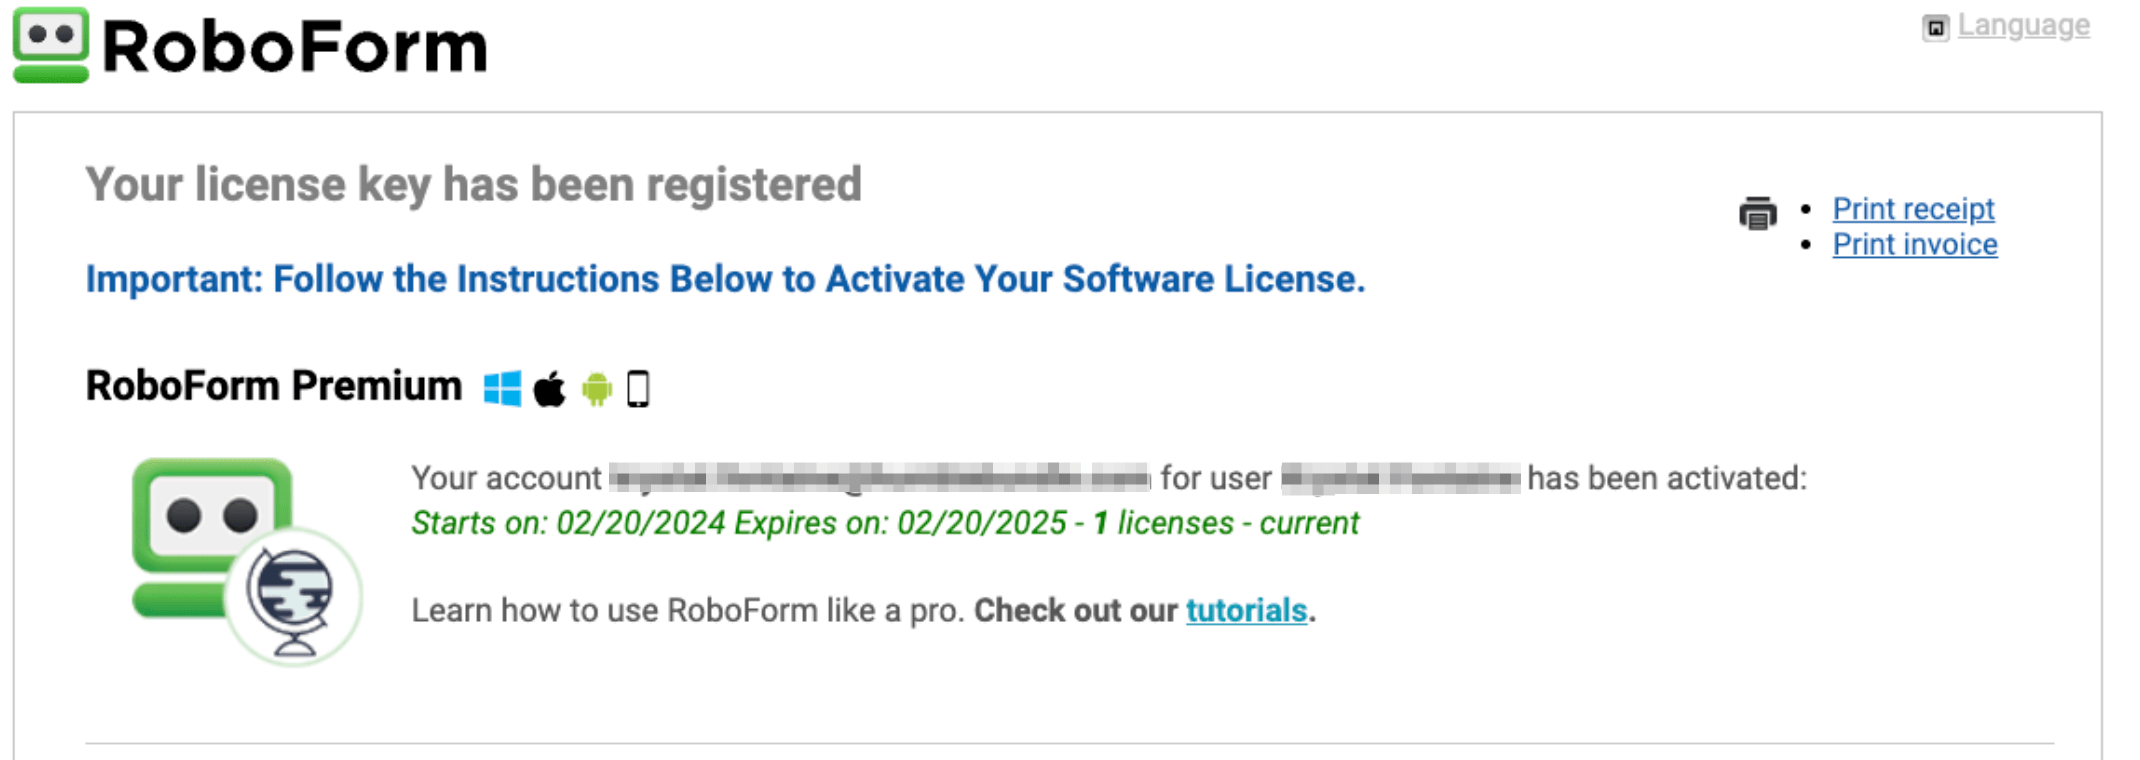2140x760 pixels.
Task: Select the mobile phone platform icon
Action: [638, 387]
